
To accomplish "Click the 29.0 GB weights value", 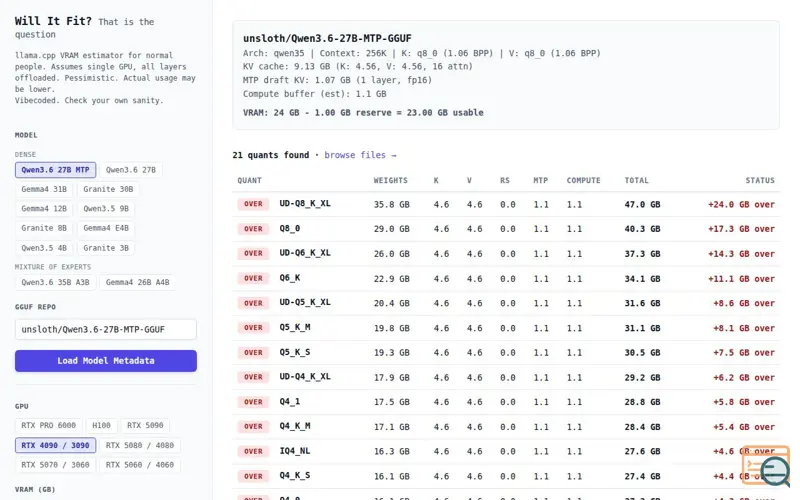I will [x=391, y=229].
